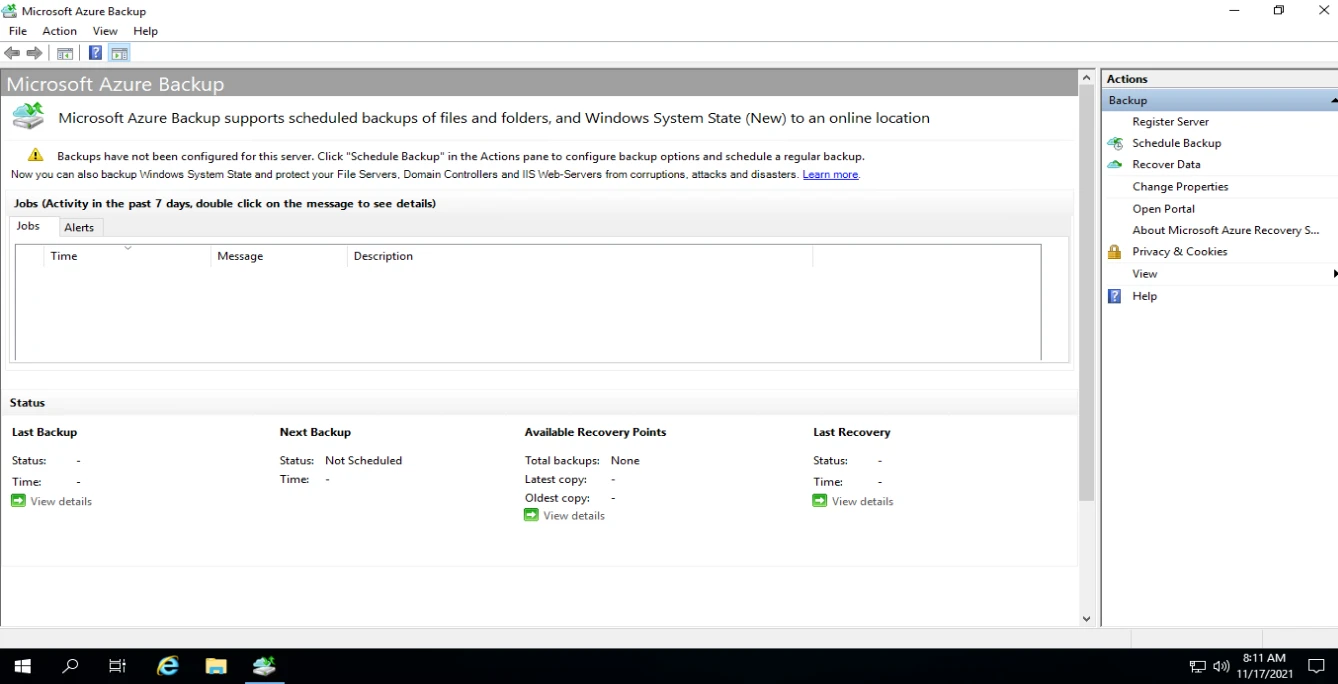Click the vertical scrollbar down arrow
Image resolution: width=1338 pixels, height=684 pixels.
(1086, 618)
